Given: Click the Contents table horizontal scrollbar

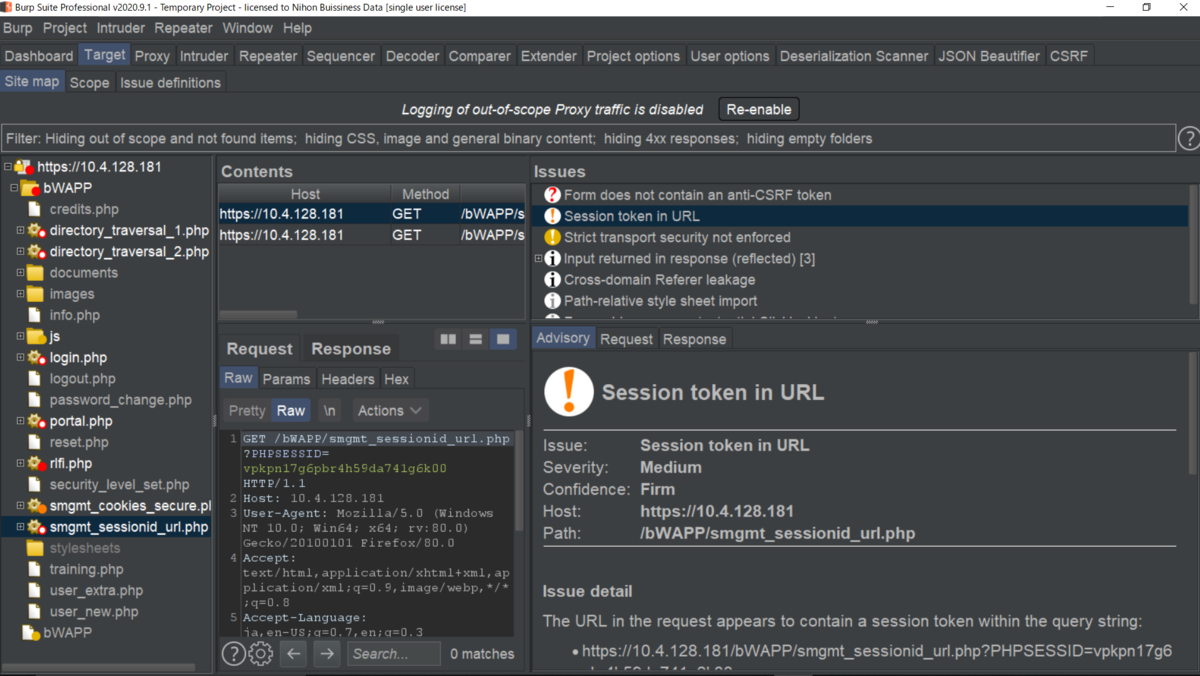Looking at the screenshot, I should tap(258, 315).
